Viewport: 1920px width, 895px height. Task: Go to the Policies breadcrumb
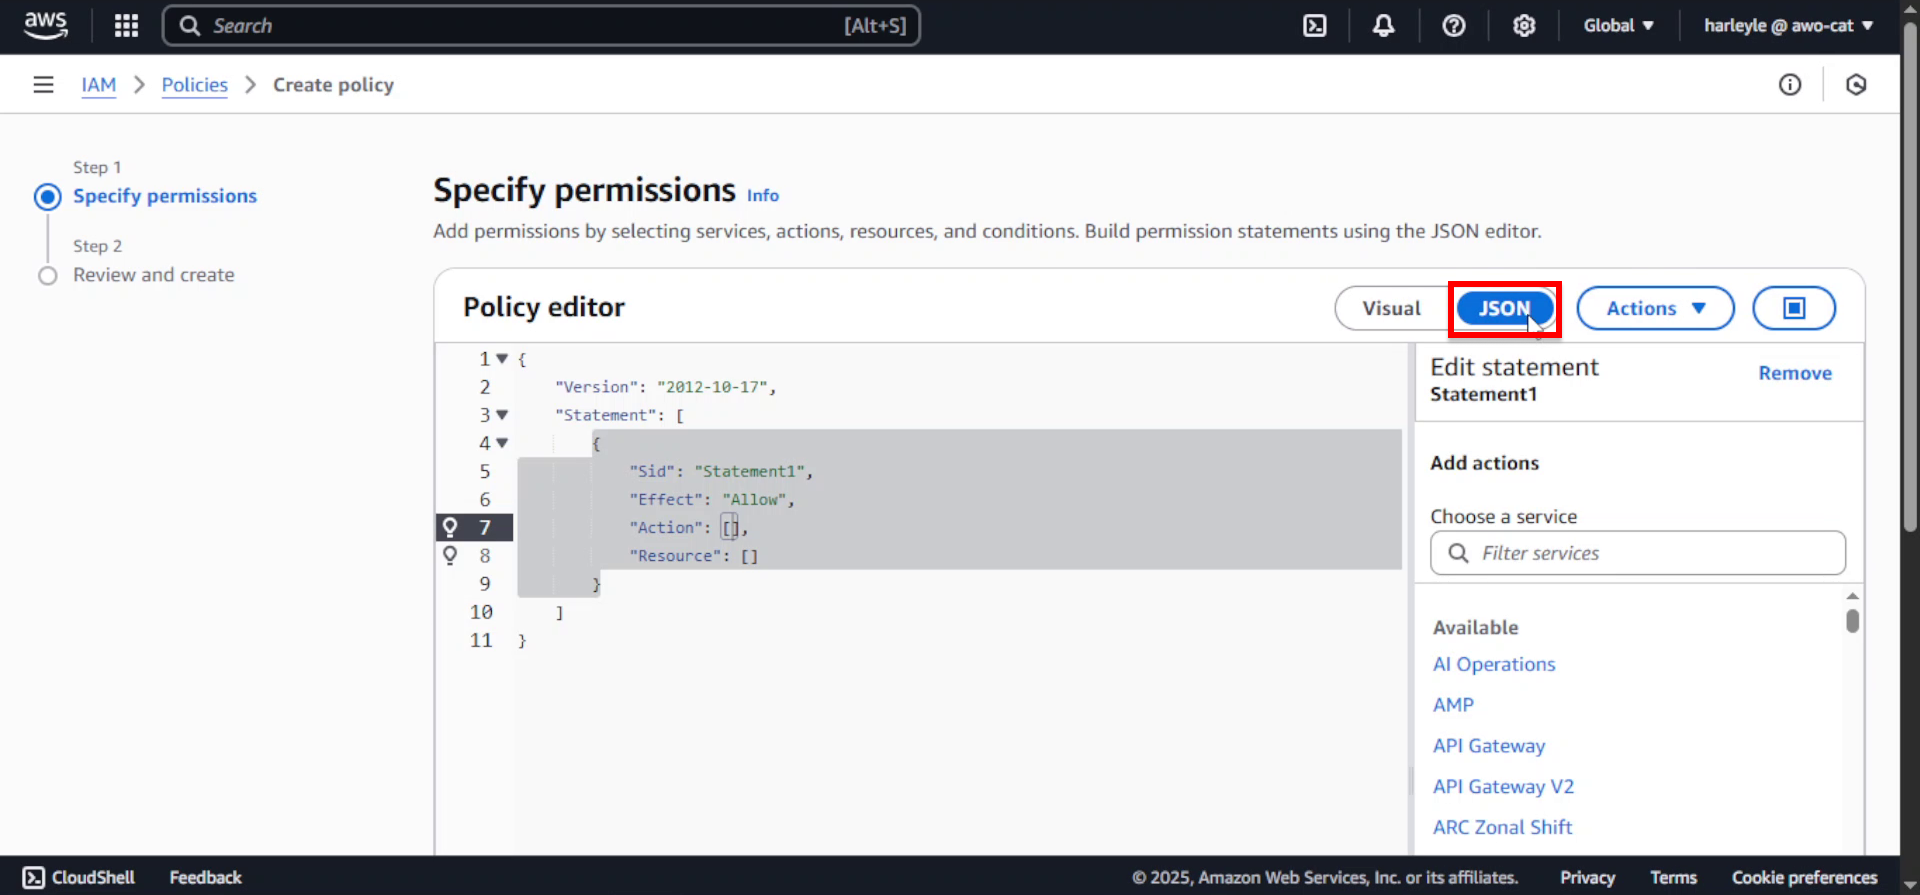[195, 85]
